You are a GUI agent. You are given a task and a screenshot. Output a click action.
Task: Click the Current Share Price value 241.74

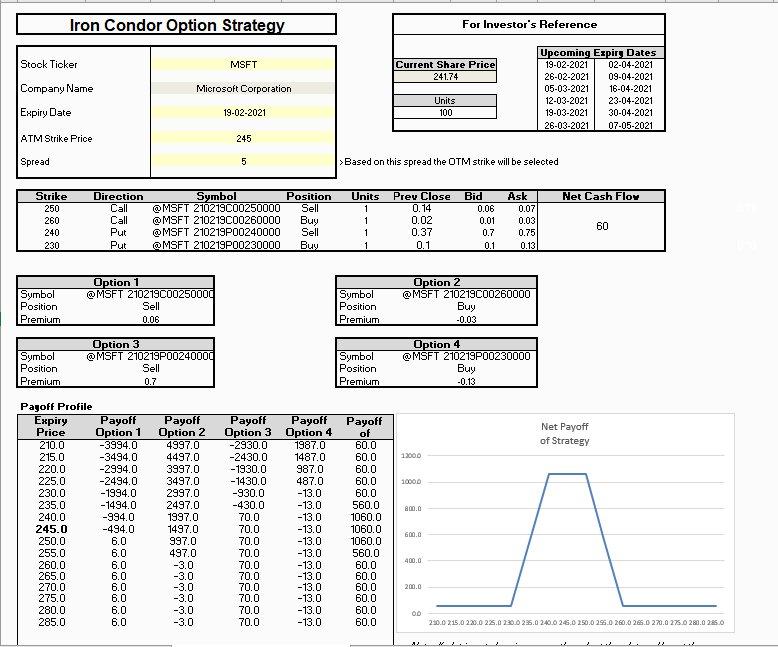[445, 77]
